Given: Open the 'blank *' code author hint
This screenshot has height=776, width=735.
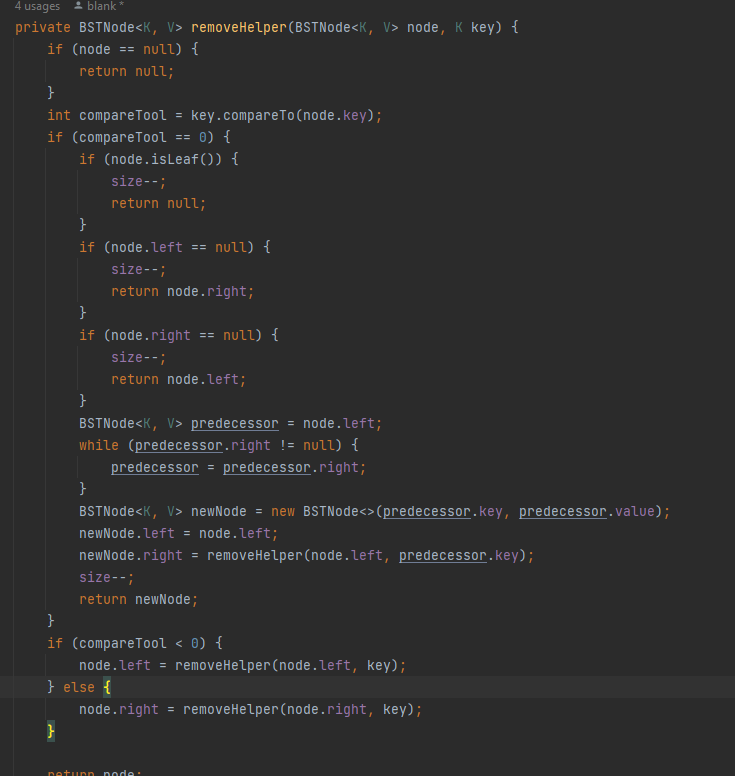Looking at the screenshot, I should point(105,6).
